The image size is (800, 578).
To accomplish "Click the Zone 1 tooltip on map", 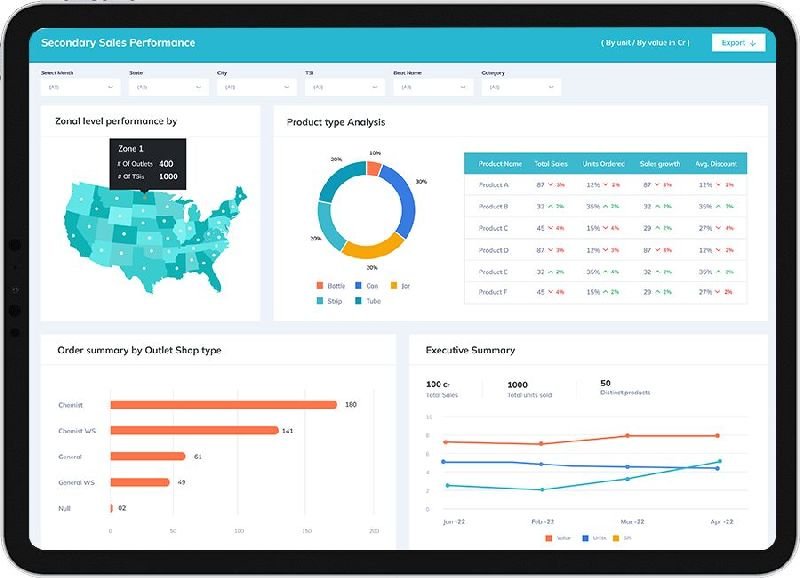I will coord(145,163).
